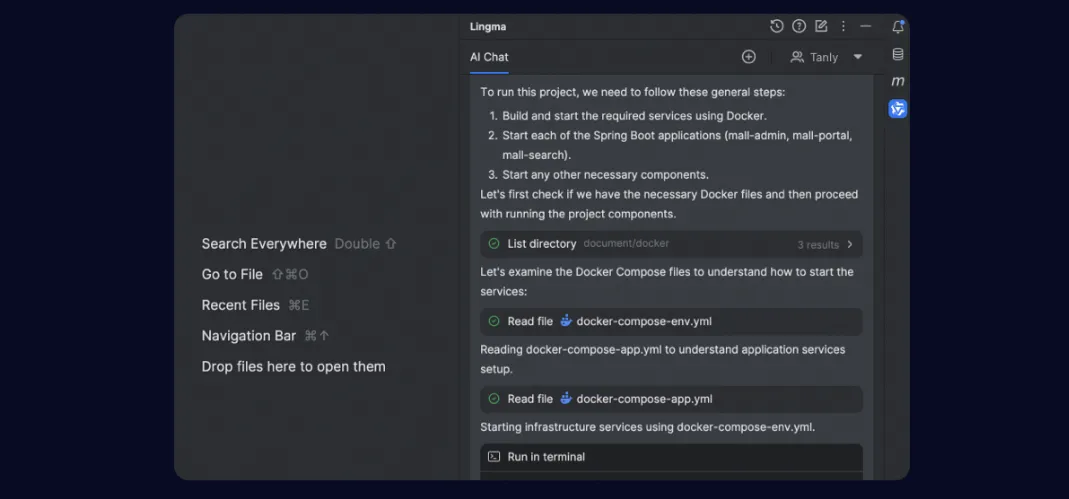Click green check on docker-compose-app.yml Read file
The height and width of the screenshot is (499, 1069).
494,399
